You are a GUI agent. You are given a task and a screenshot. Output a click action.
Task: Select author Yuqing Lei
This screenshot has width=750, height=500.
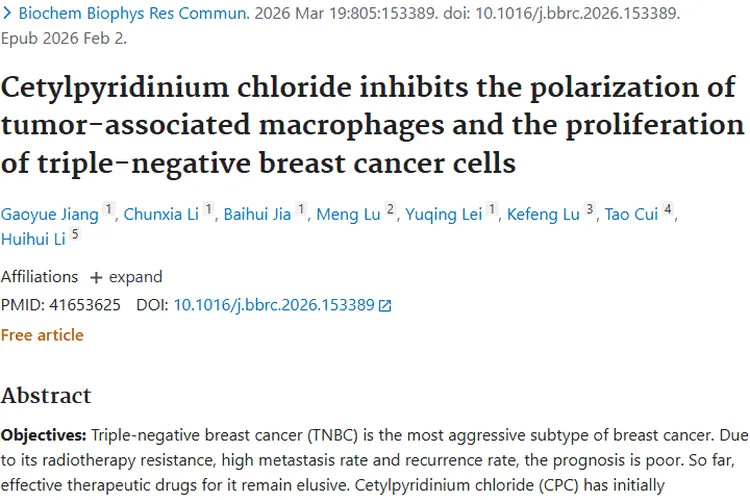tap(444, 215)
